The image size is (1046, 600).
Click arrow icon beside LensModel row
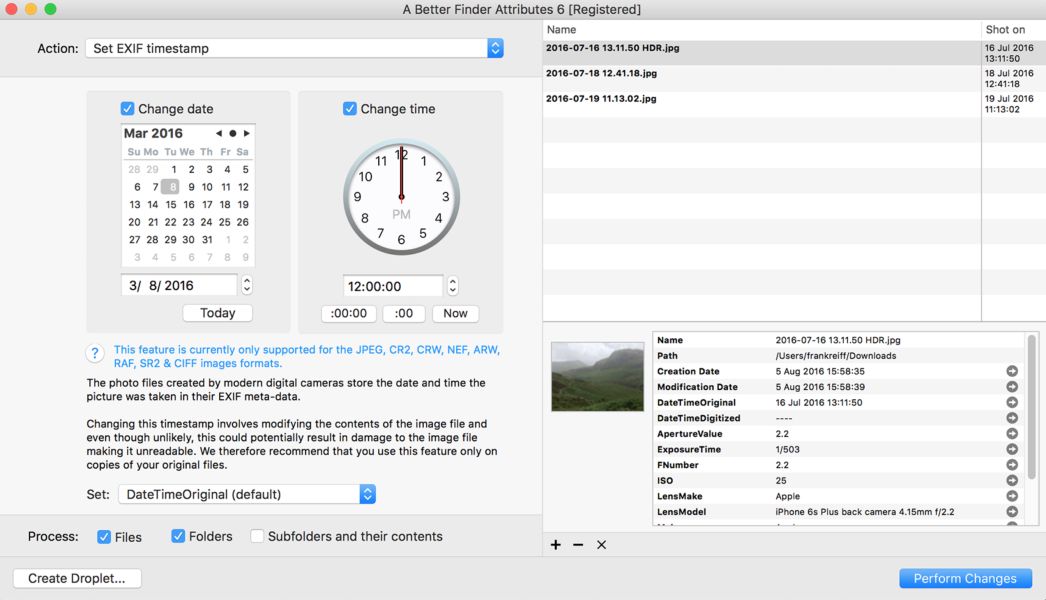[1012, 512]
